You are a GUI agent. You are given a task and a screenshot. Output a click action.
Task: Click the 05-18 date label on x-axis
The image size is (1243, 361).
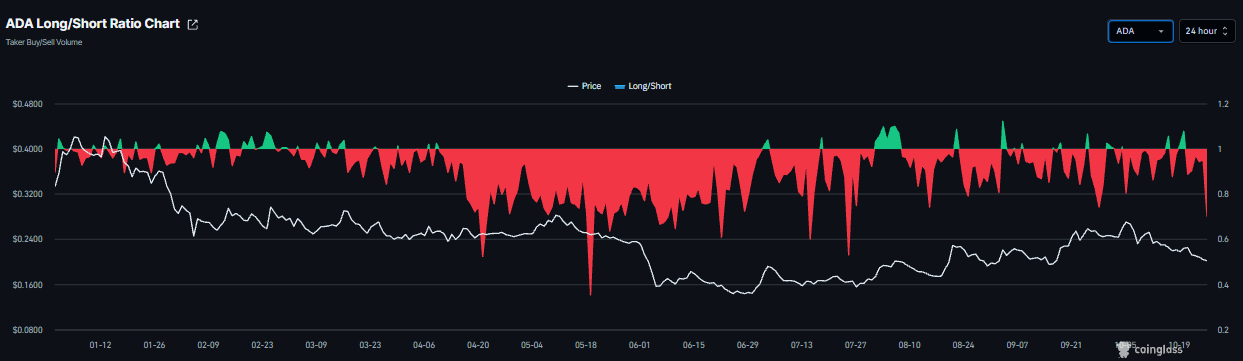pyautogui.click(x=586, y=344)
